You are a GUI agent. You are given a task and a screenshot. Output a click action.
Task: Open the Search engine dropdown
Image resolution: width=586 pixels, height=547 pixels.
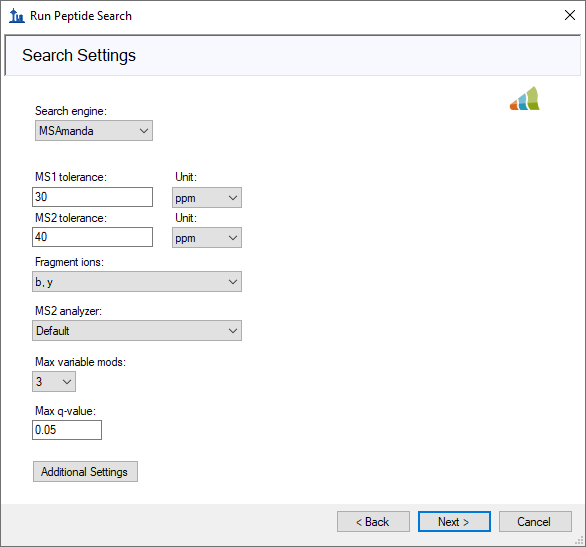(x=94, y=131)
